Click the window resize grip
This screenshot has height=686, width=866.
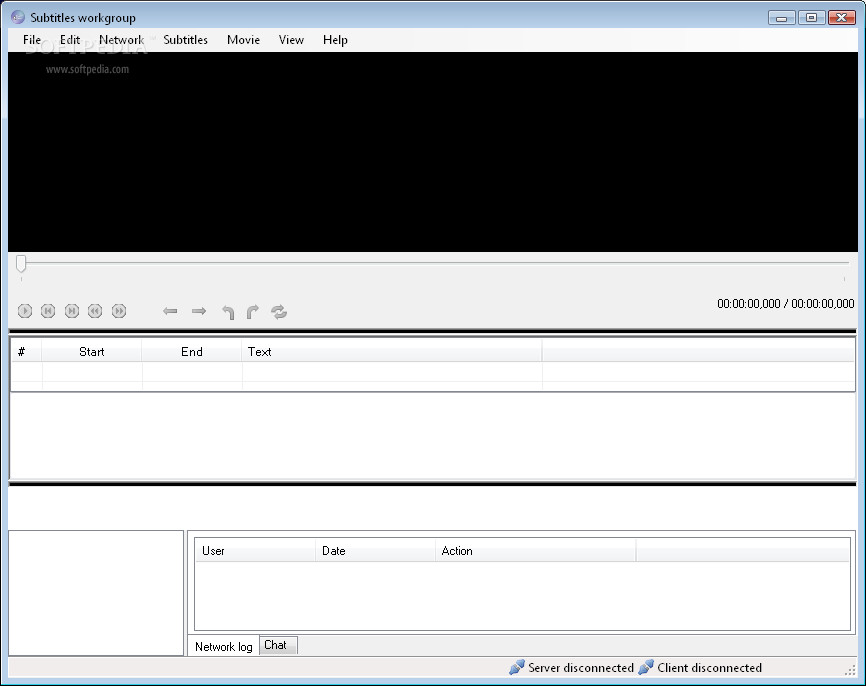[851, 671]
